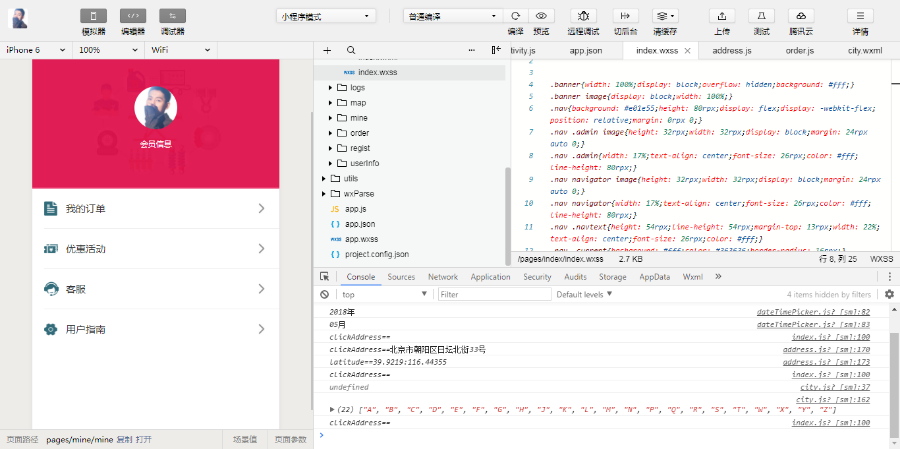This screenshot has height=449, width=900.
Task: Toggle the simulator (模拟器) panel
Action: coord(94,16)
